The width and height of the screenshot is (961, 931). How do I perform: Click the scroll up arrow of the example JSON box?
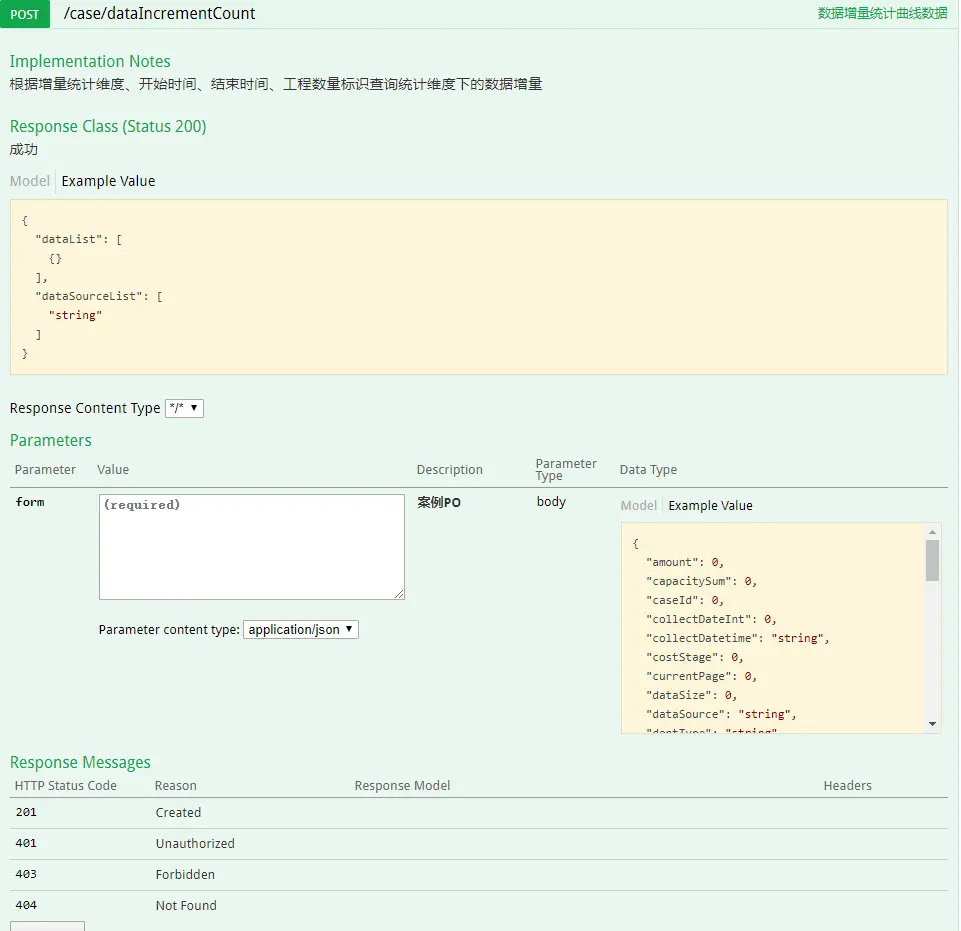tap(932, 532)
